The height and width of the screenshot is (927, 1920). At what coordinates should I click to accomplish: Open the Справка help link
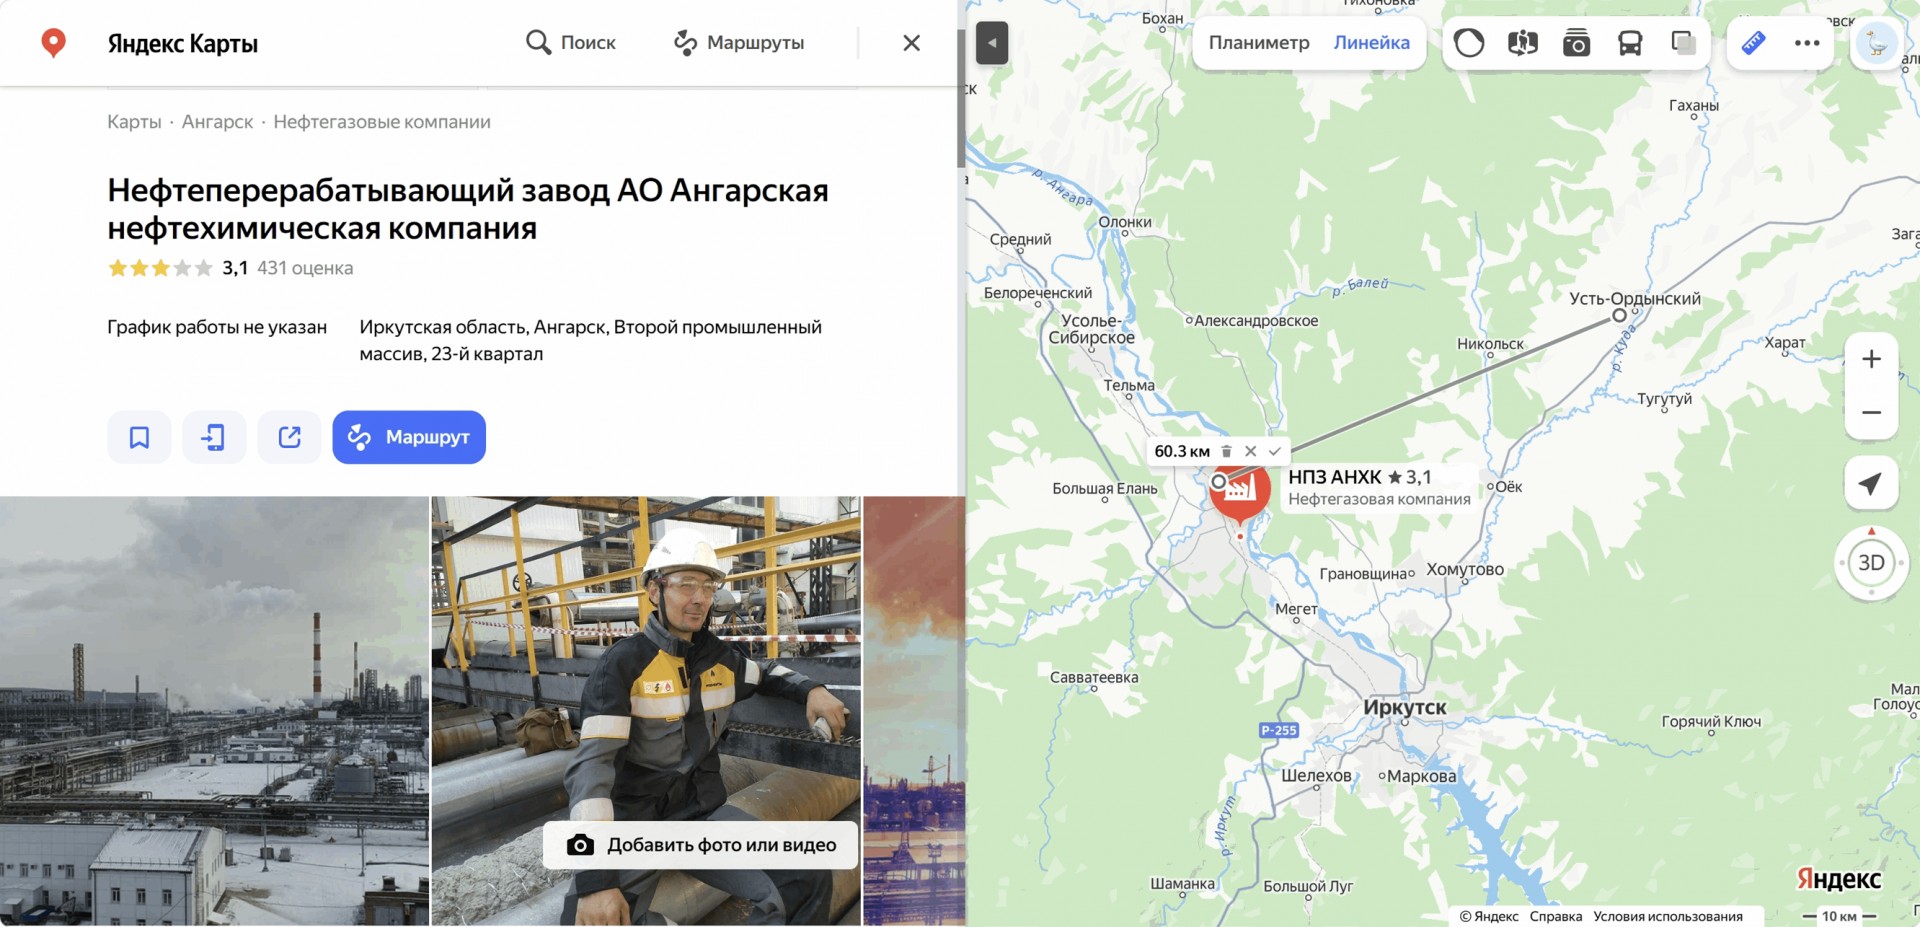(x=1556, y=916)
